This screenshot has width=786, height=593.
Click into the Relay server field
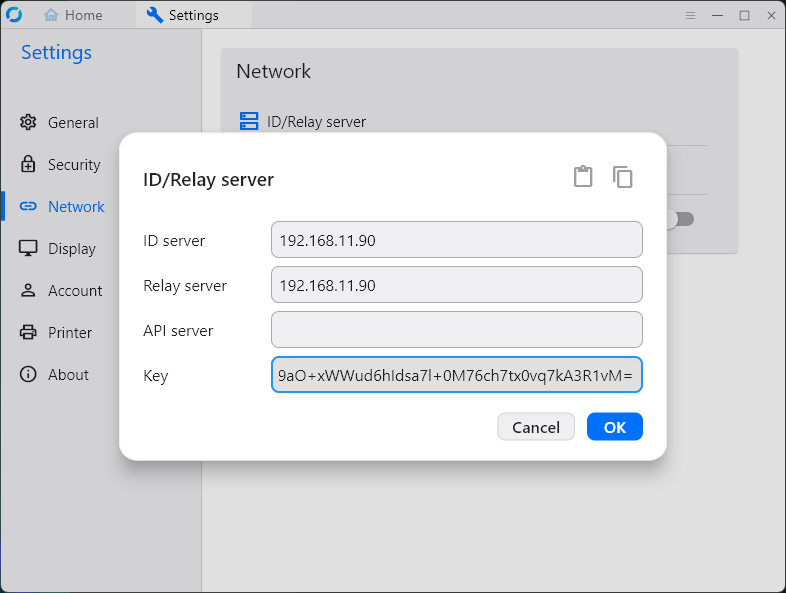(x=456, y=285)
